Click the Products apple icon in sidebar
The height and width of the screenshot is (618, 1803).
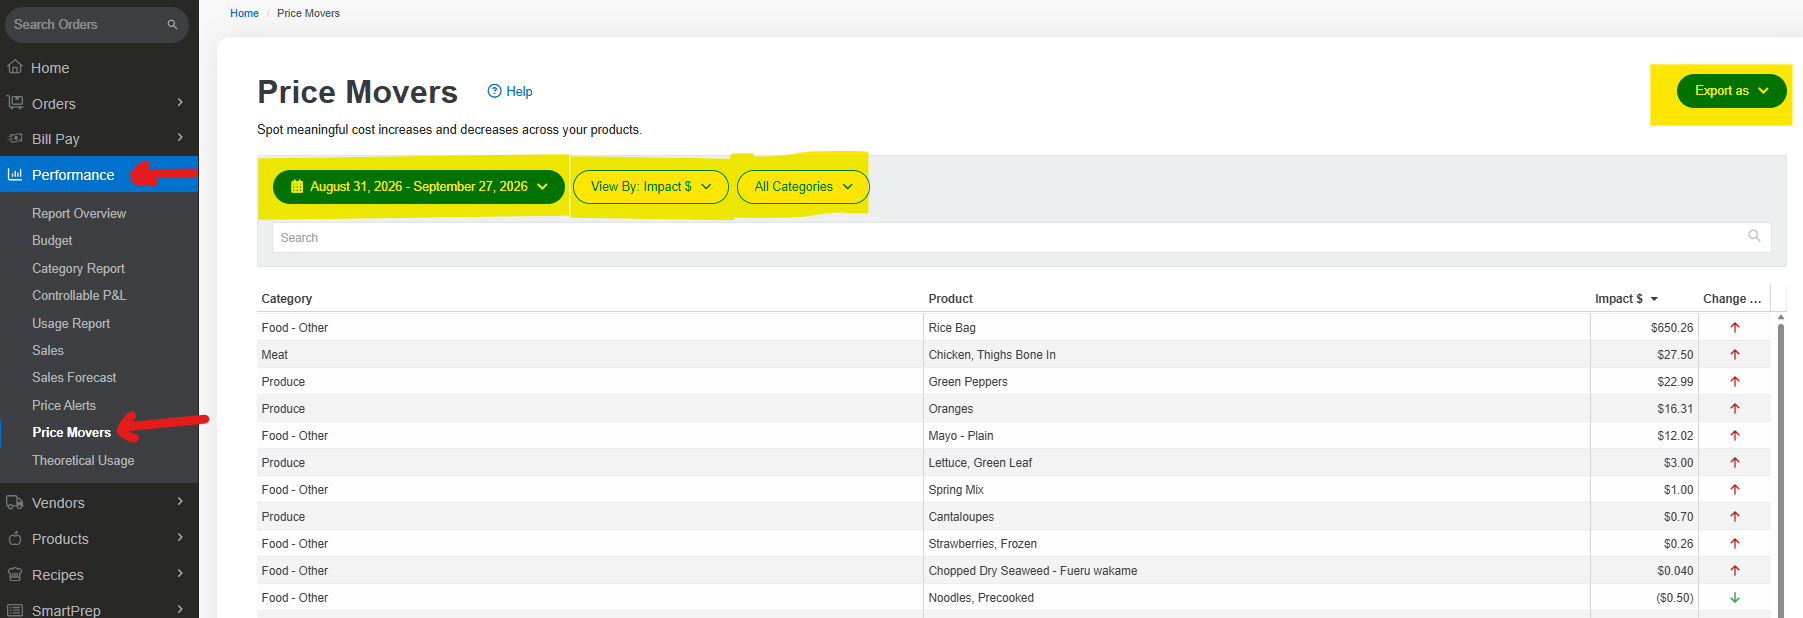point(15,538)
